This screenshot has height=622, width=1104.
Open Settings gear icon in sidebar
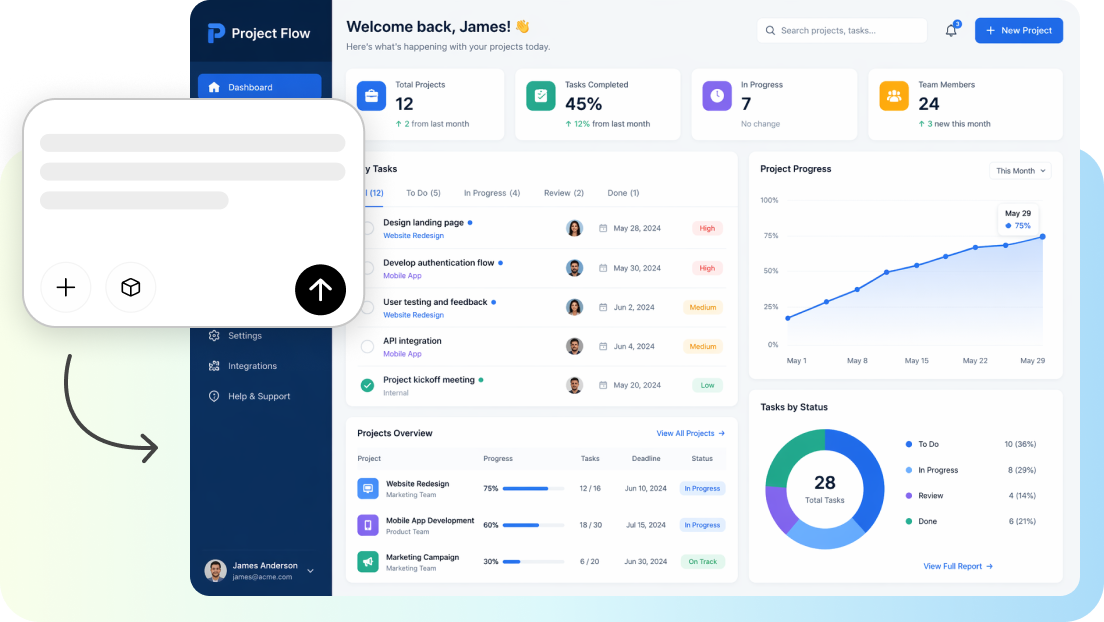coord(214,335)
